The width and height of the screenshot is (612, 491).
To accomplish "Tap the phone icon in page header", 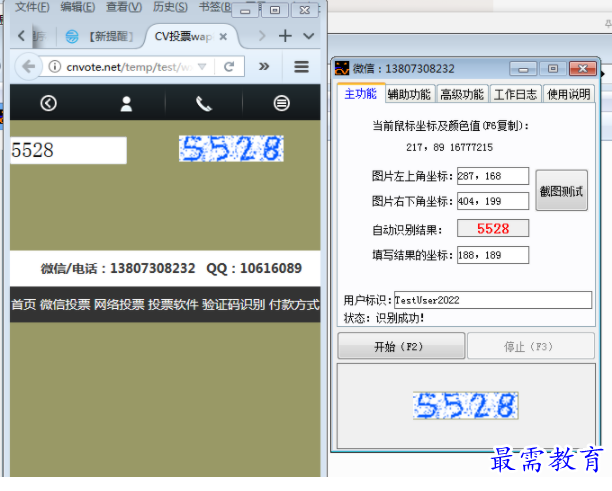I will coord(204,104).
